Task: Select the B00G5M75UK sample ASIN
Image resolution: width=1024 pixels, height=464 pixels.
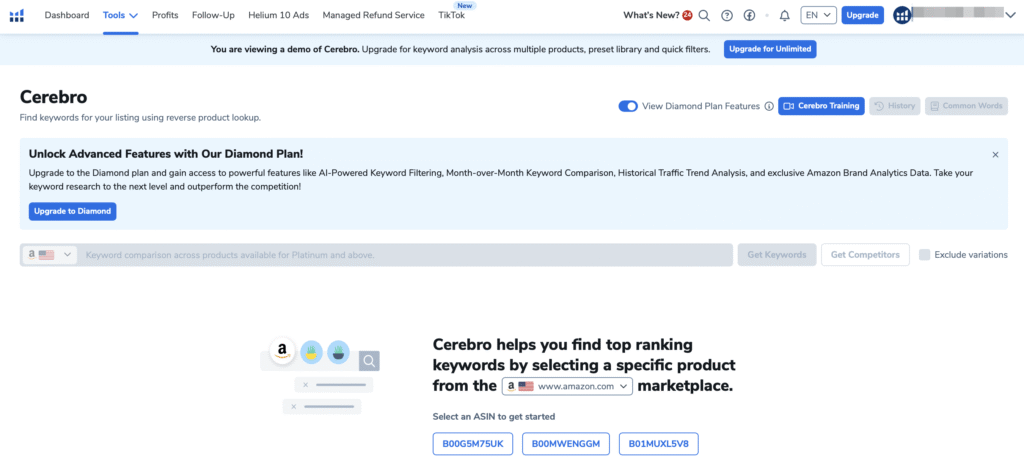Action: pyautogui.click(x=473, y=443)
